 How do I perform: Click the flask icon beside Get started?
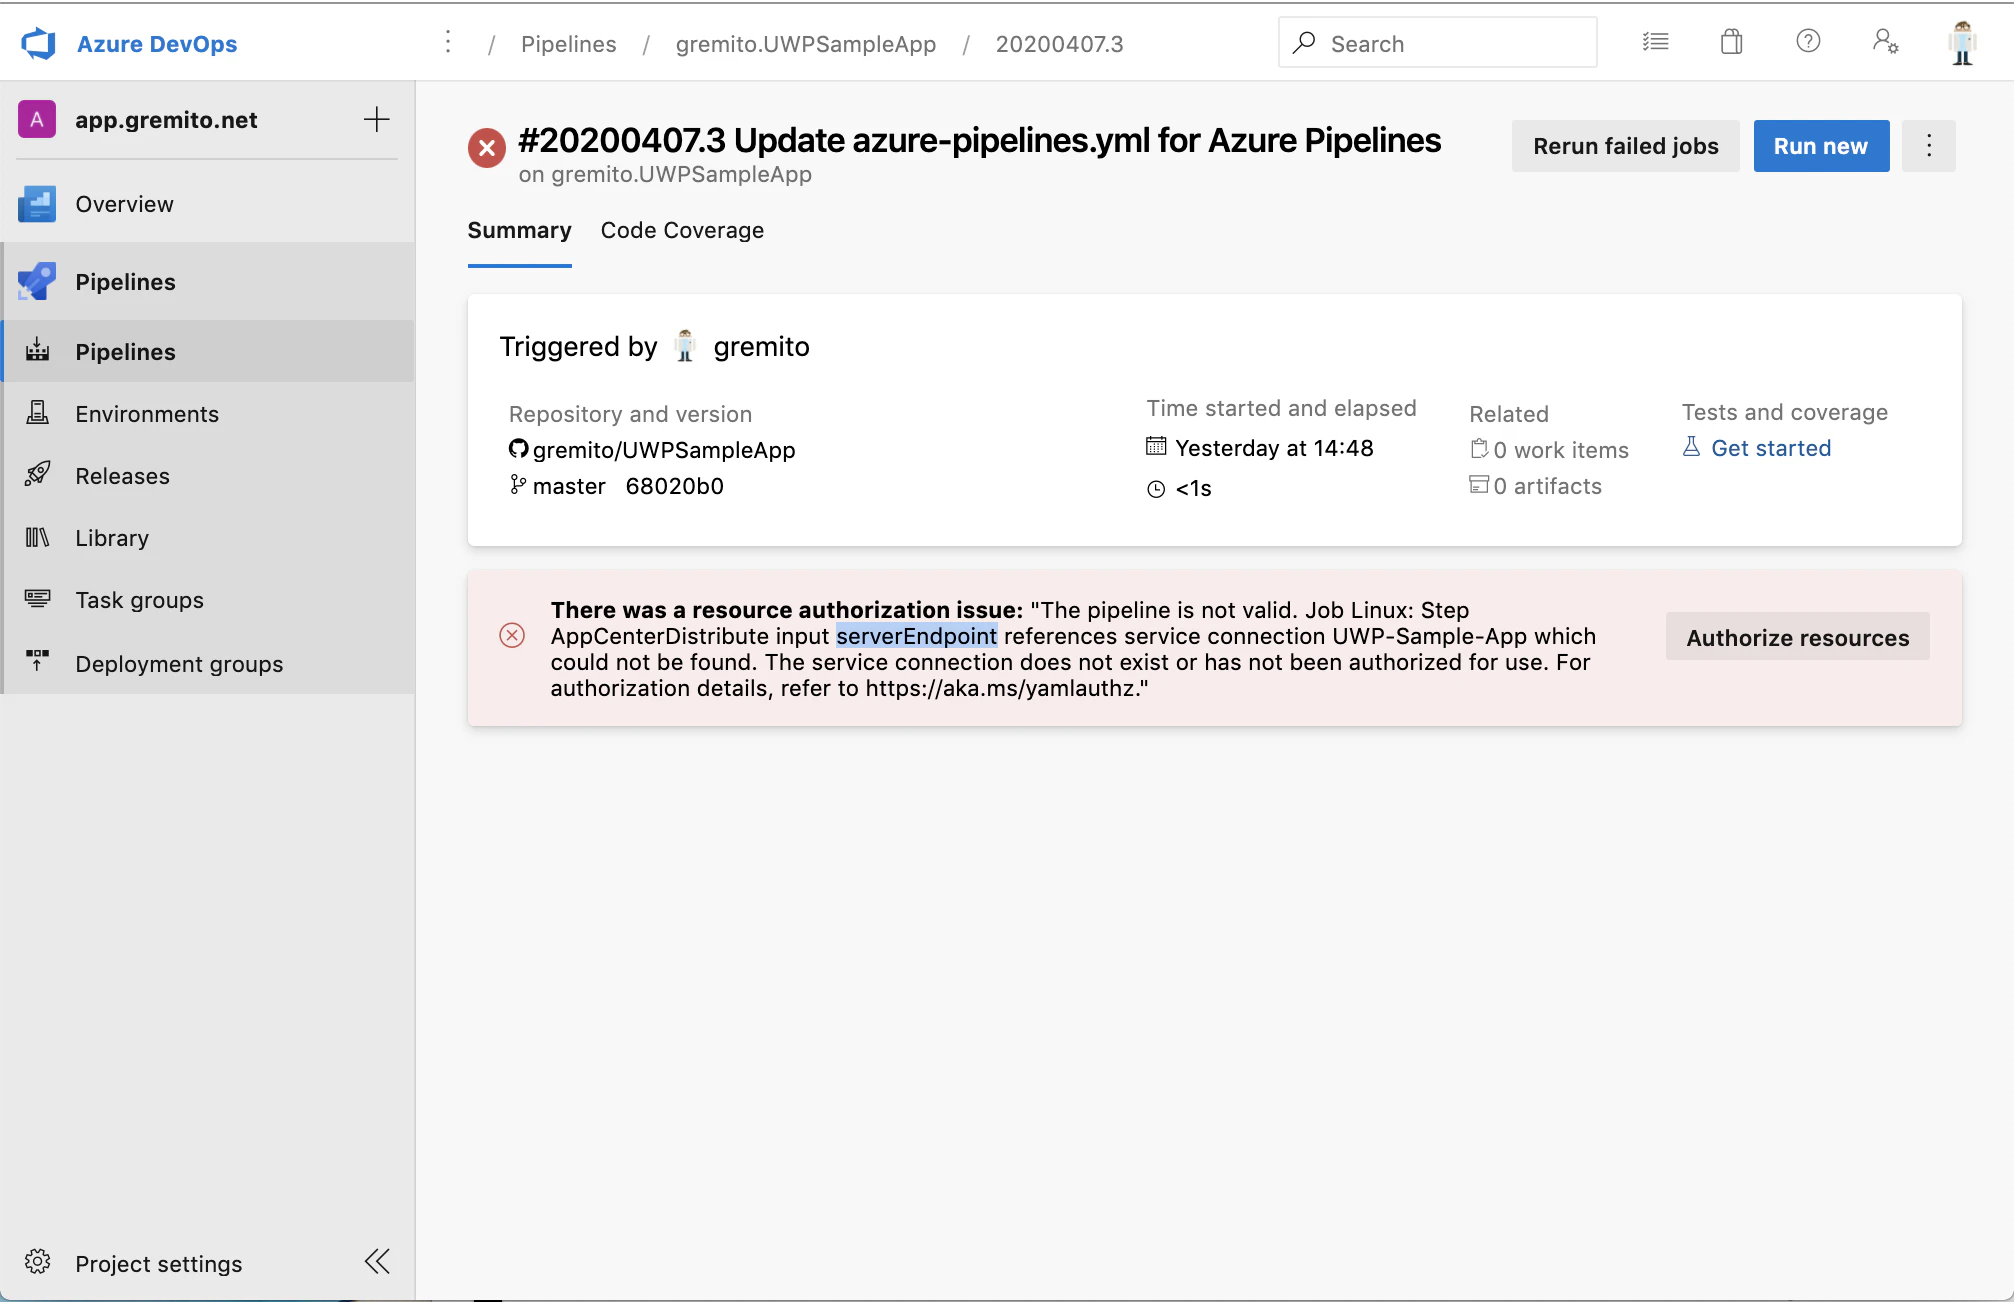(x=1691, y=447)
